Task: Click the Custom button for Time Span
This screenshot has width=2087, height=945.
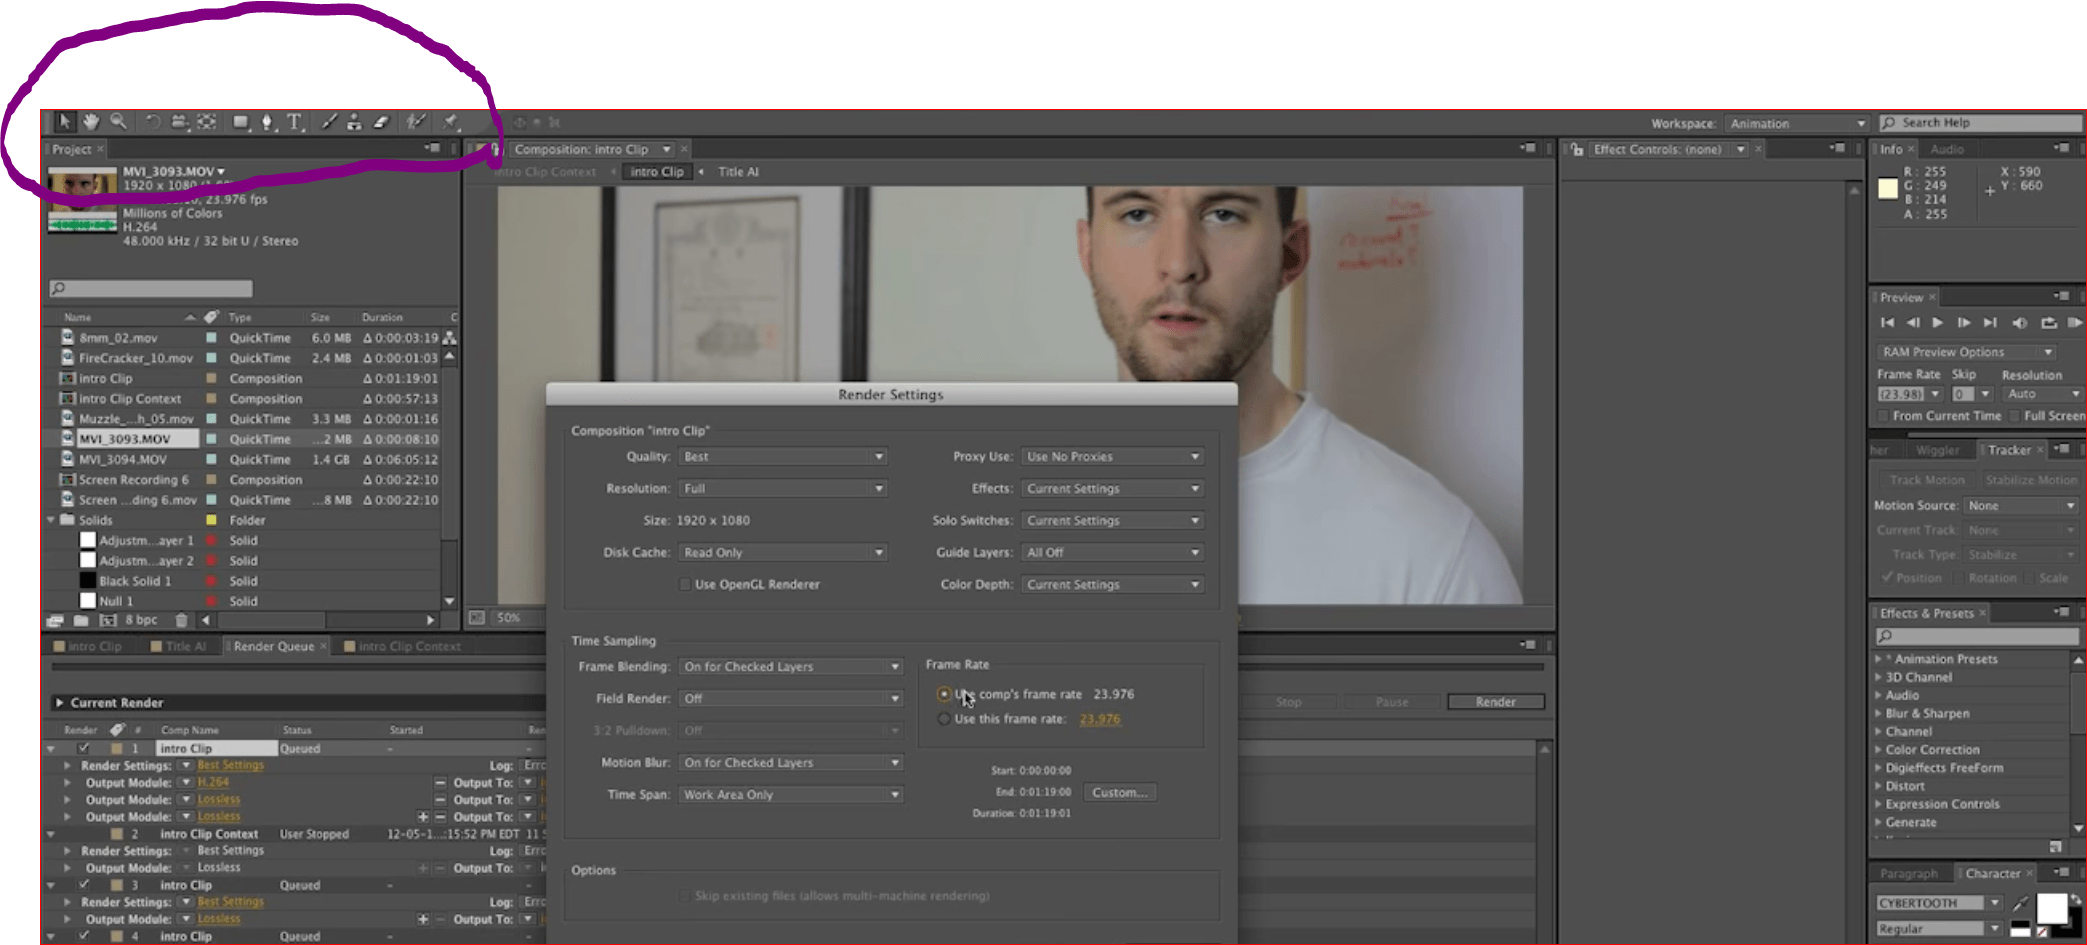Action: (1119, 791)
